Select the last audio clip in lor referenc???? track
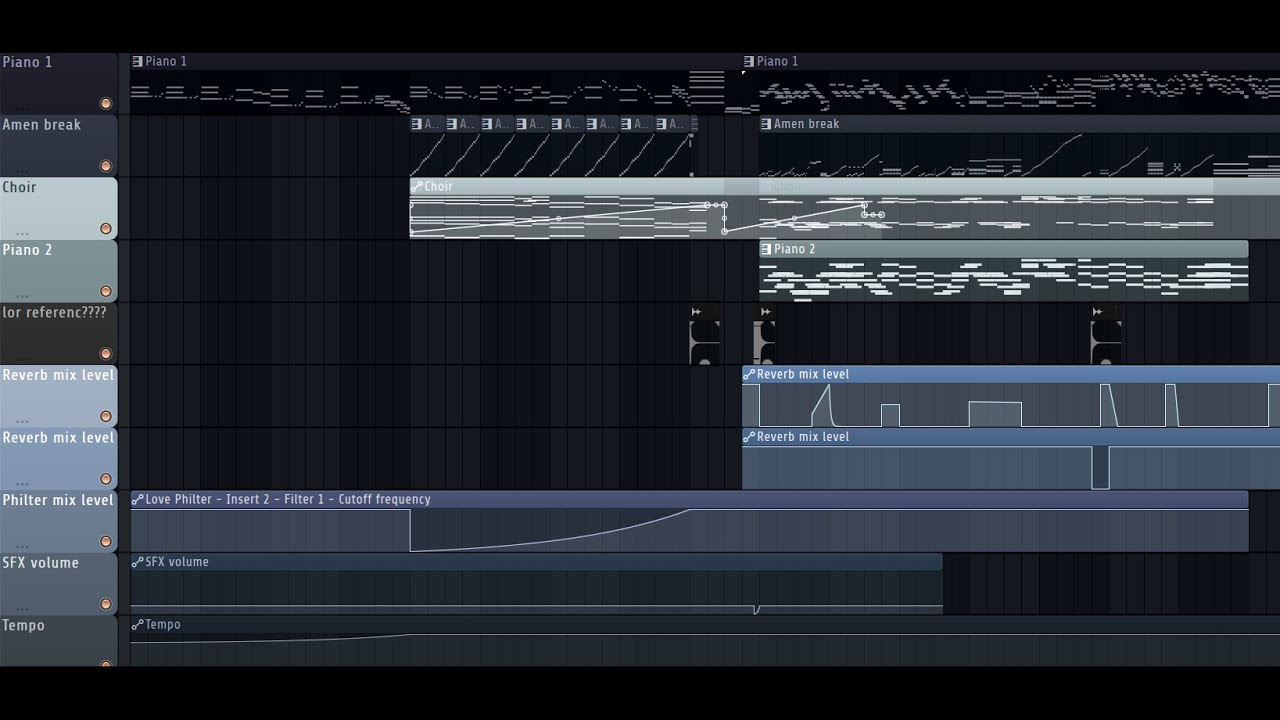1280x720 pixels. point(1106,335)
